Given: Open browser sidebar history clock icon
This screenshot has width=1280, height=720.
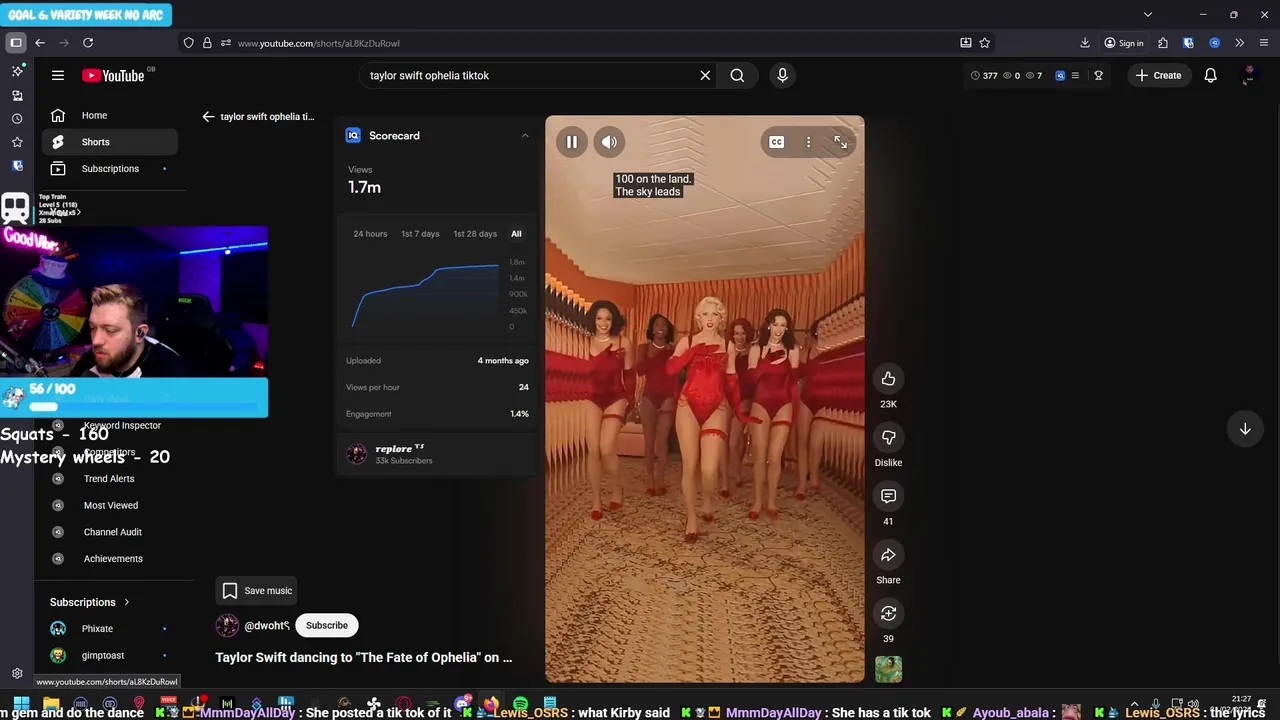Looking at the screenshot, I should pyautogui.click(x=17, y=118).
